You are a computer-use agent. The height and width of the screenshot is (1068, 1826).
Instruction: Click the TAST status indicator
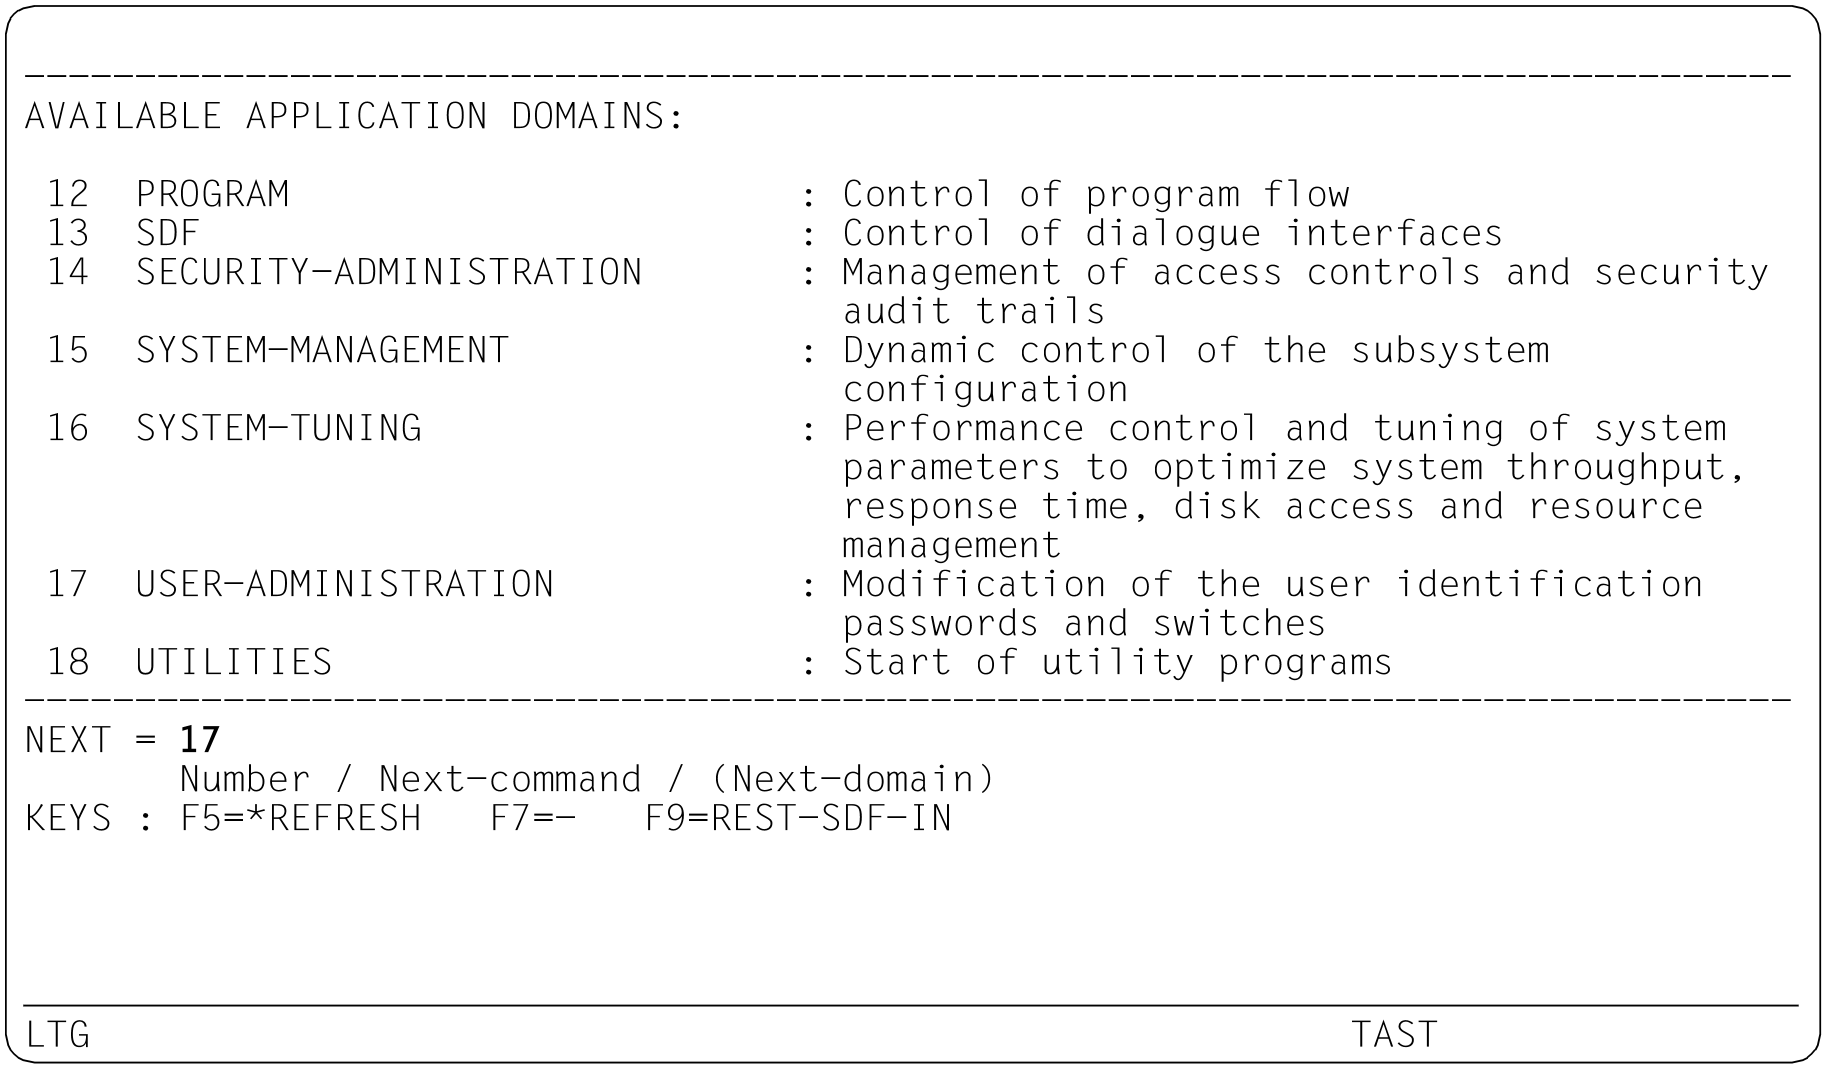point(1394,1034)
